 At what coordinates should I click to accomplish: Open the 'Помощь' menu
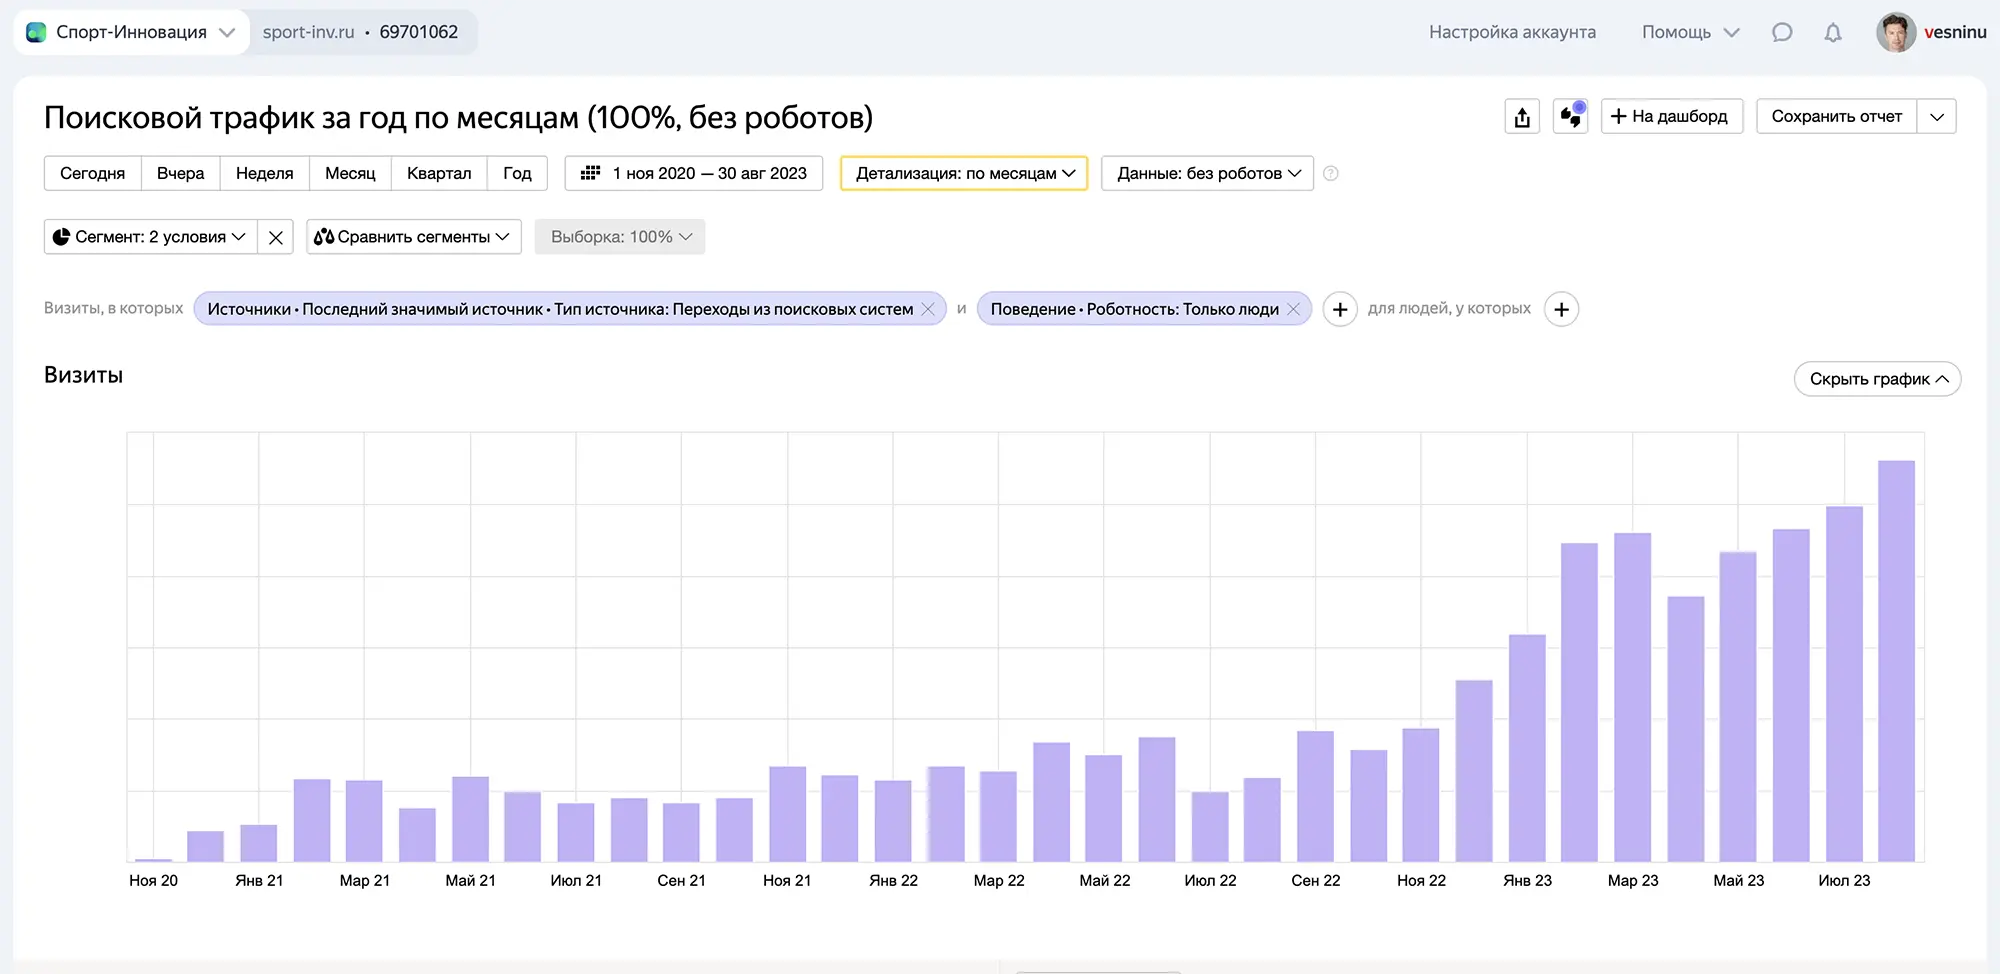click(1688, 31)
